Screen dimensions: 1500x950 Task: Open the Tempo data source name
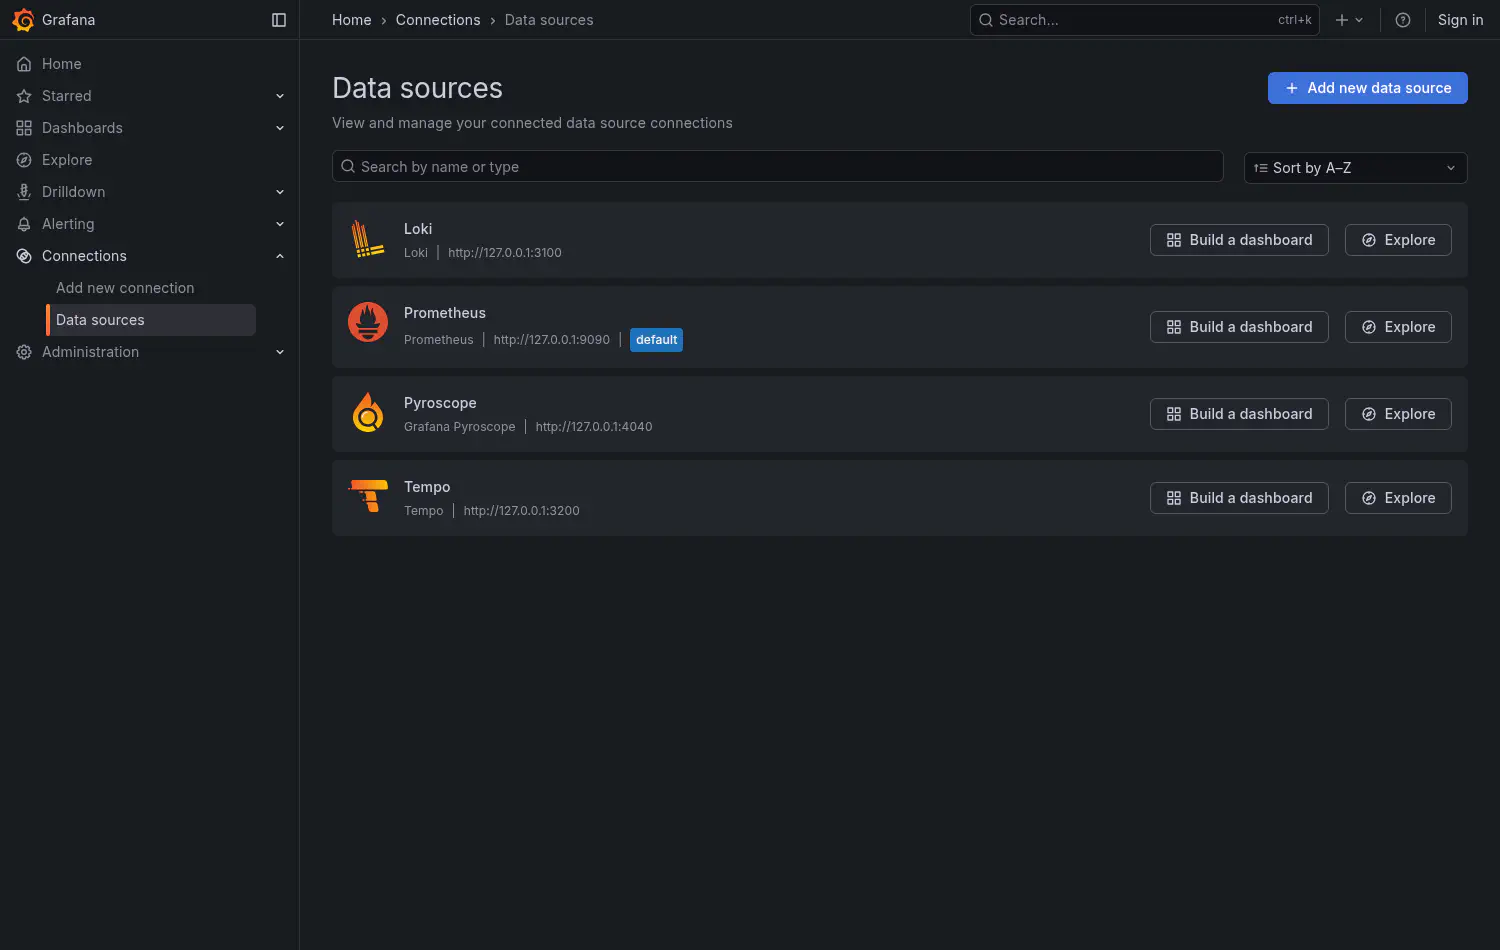point(427,487)
